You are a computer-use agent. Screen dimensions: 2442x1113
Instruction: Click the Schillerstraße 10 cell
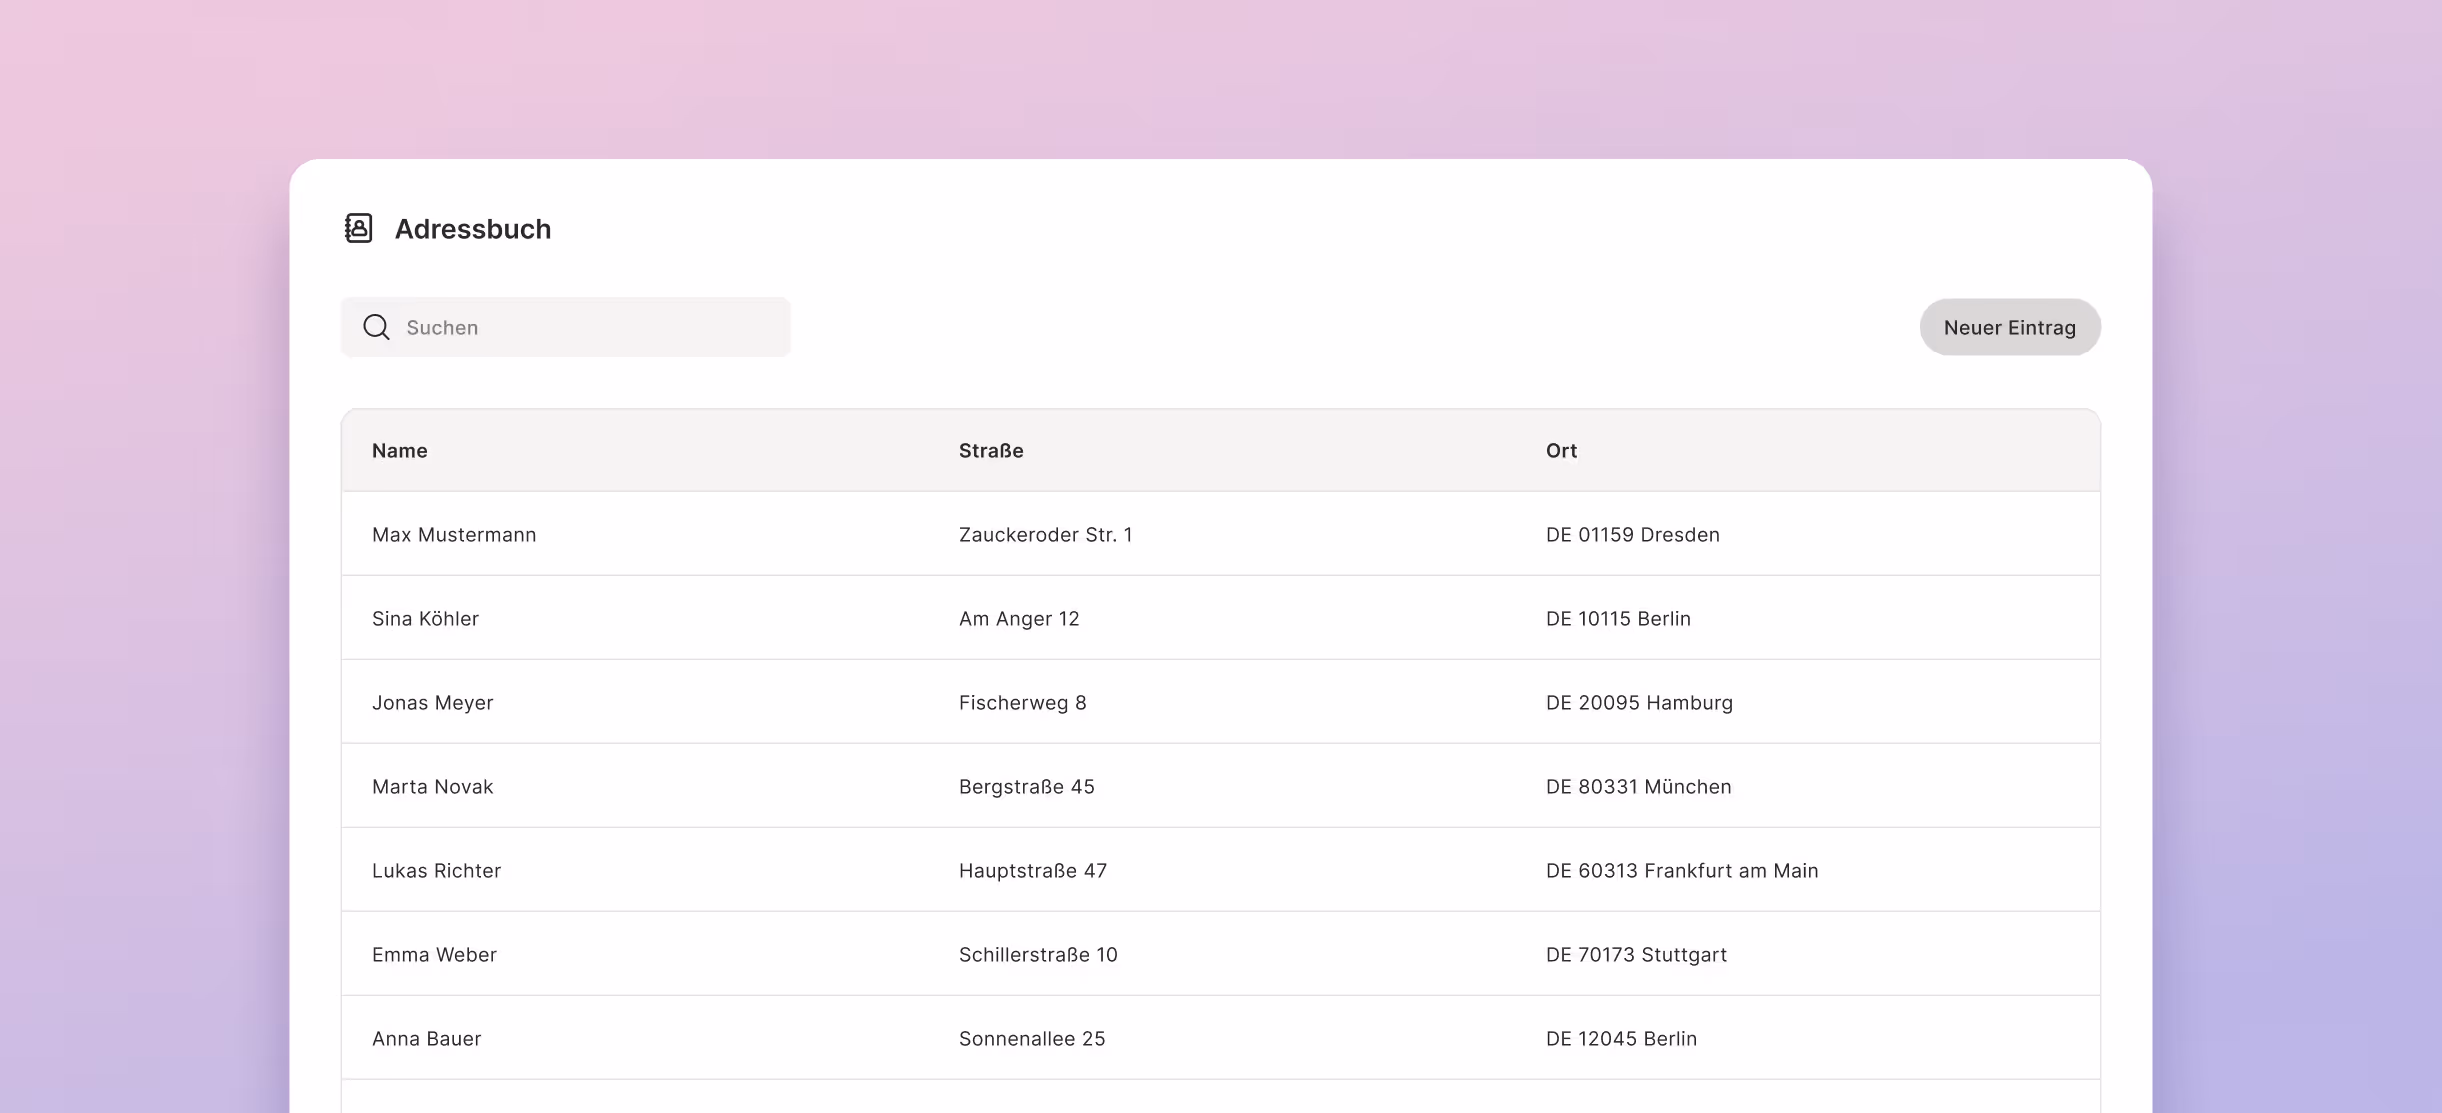tap(1037, 955)
